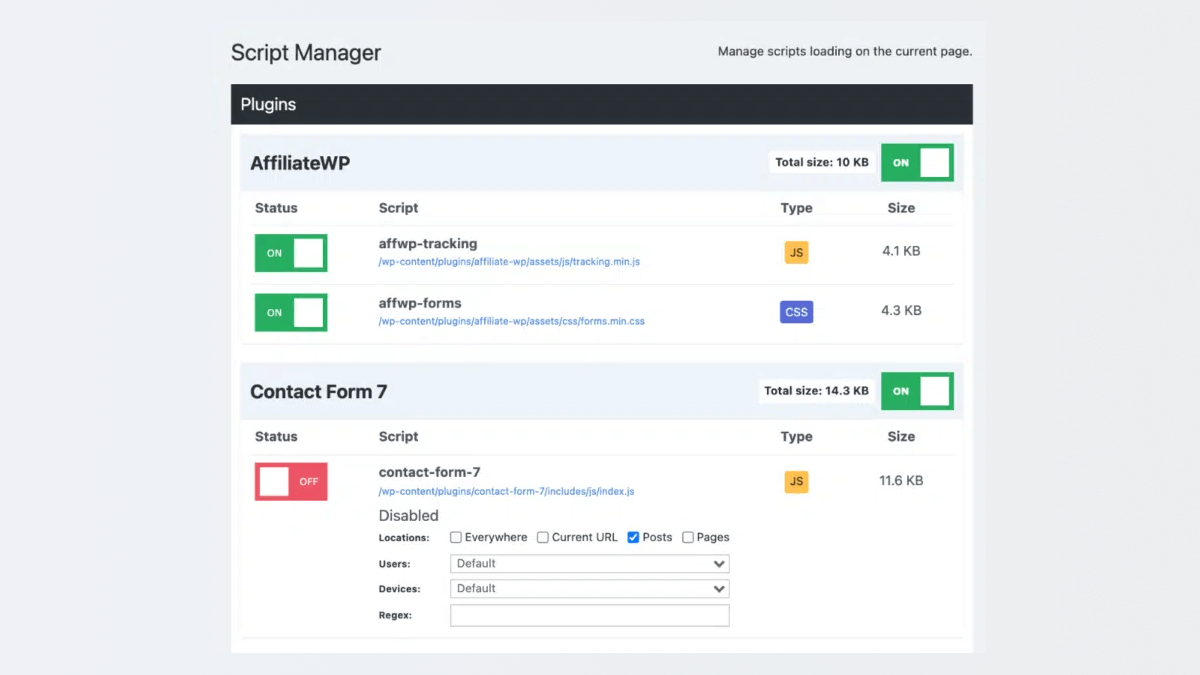
Task: Switch the contact-form-7 script toggle from OFF
Action: point(291,481)
